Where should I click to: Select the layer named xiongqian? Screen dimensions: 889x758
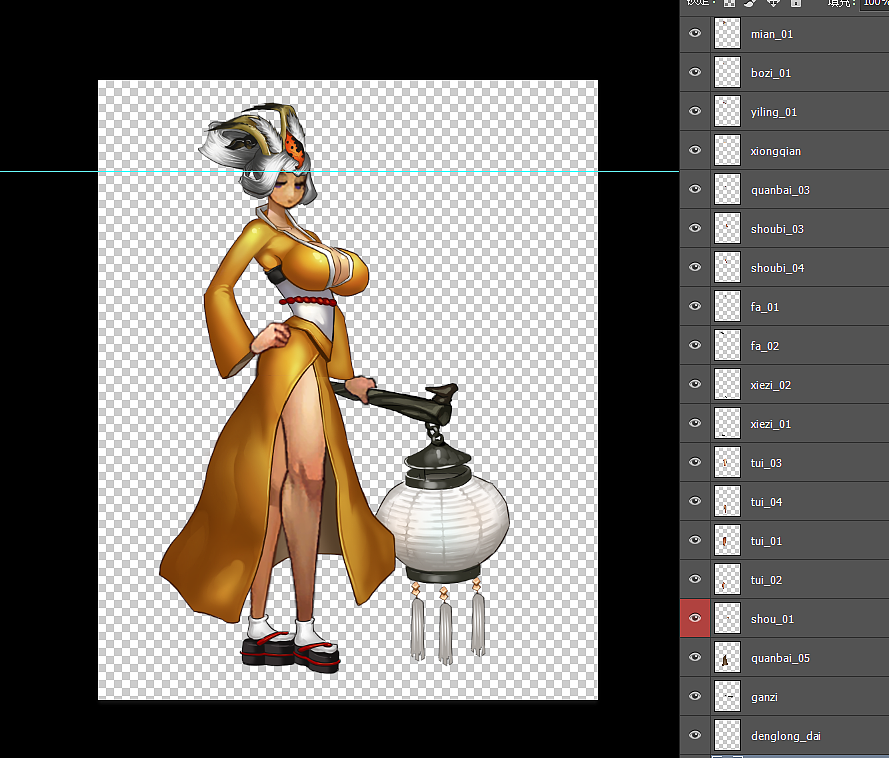tap(776, 151)
